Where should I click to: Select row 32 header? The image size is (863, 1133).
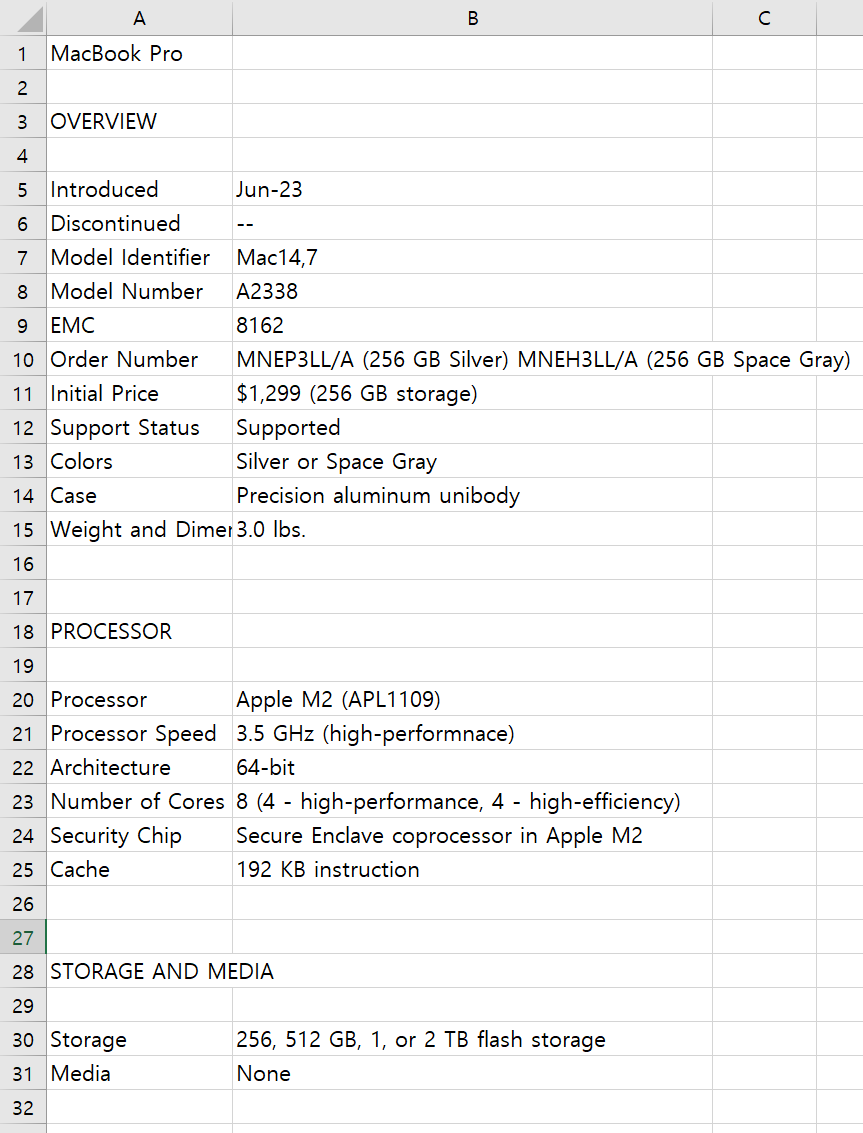tap(23, 1108)
